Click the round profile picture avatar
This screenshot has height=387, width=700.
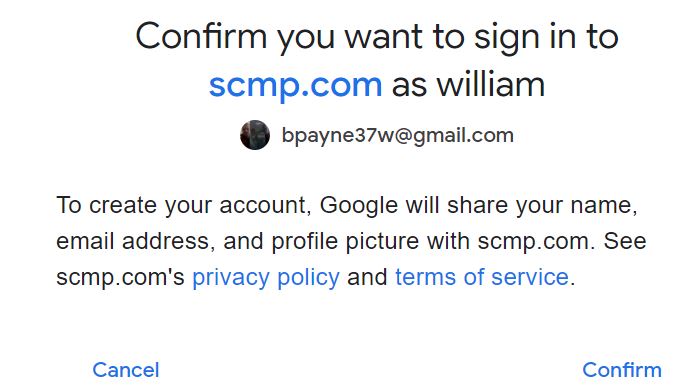click(x=255, y=135)
